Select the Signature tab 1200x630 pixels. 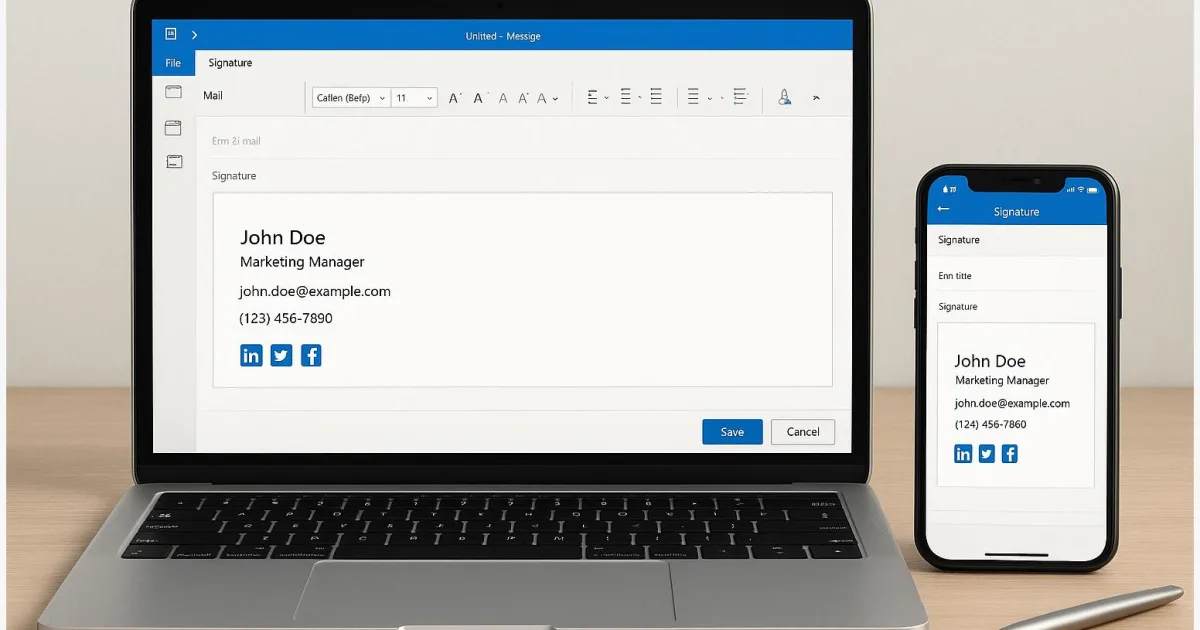229,62
